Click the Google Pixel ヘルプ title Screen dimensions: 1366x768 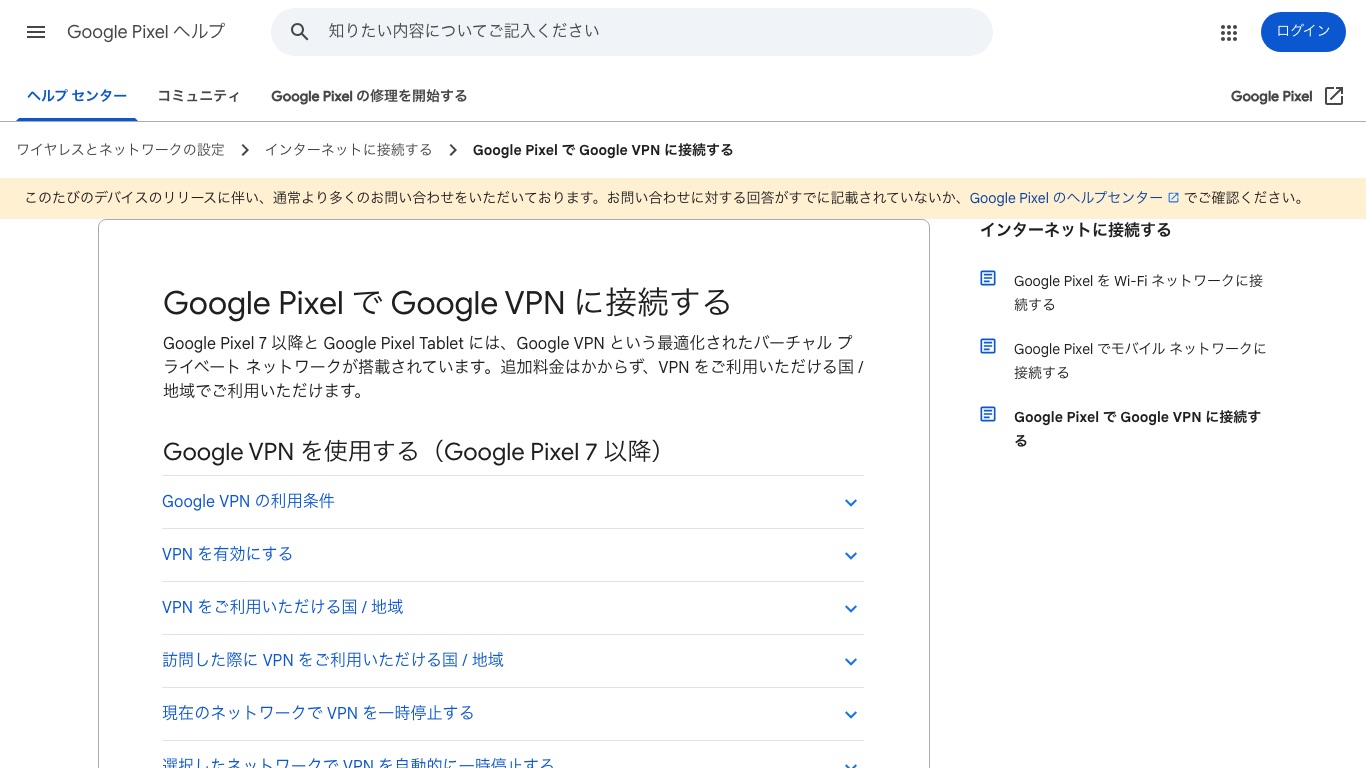pos(146,32)
